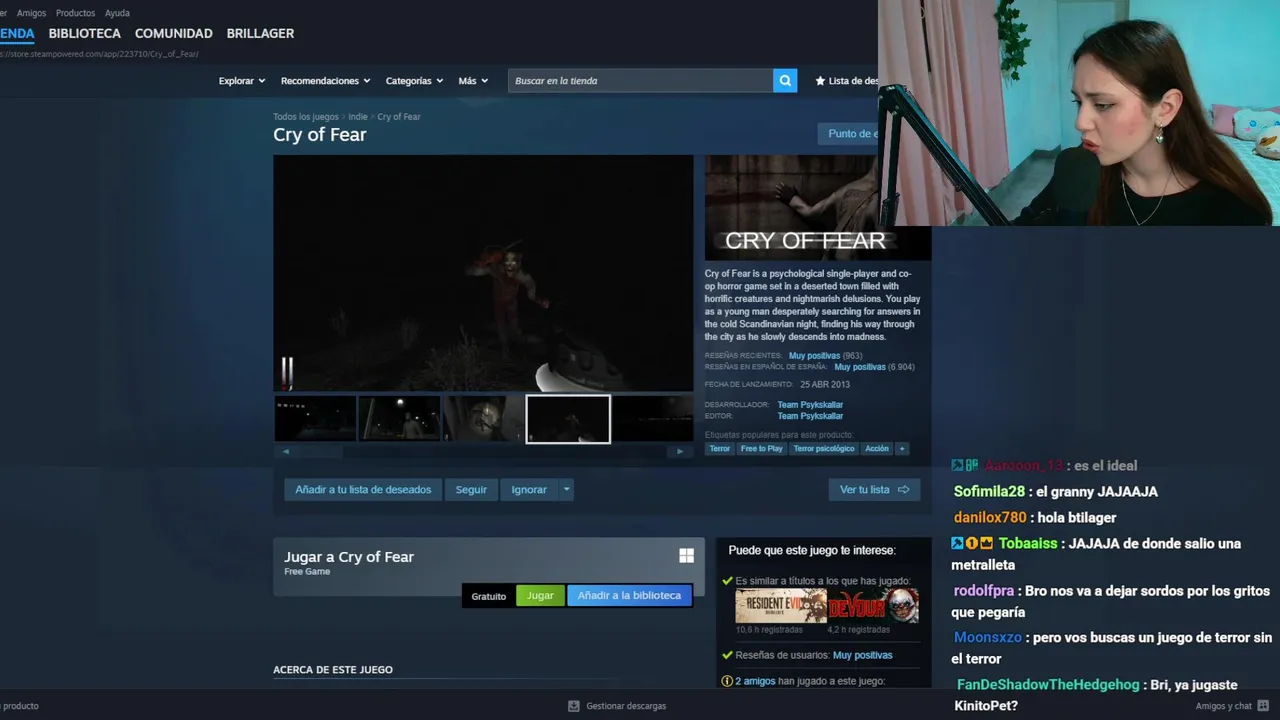Open the Amigos menu
The image size is (1280, 720).
tap(31, 13)
